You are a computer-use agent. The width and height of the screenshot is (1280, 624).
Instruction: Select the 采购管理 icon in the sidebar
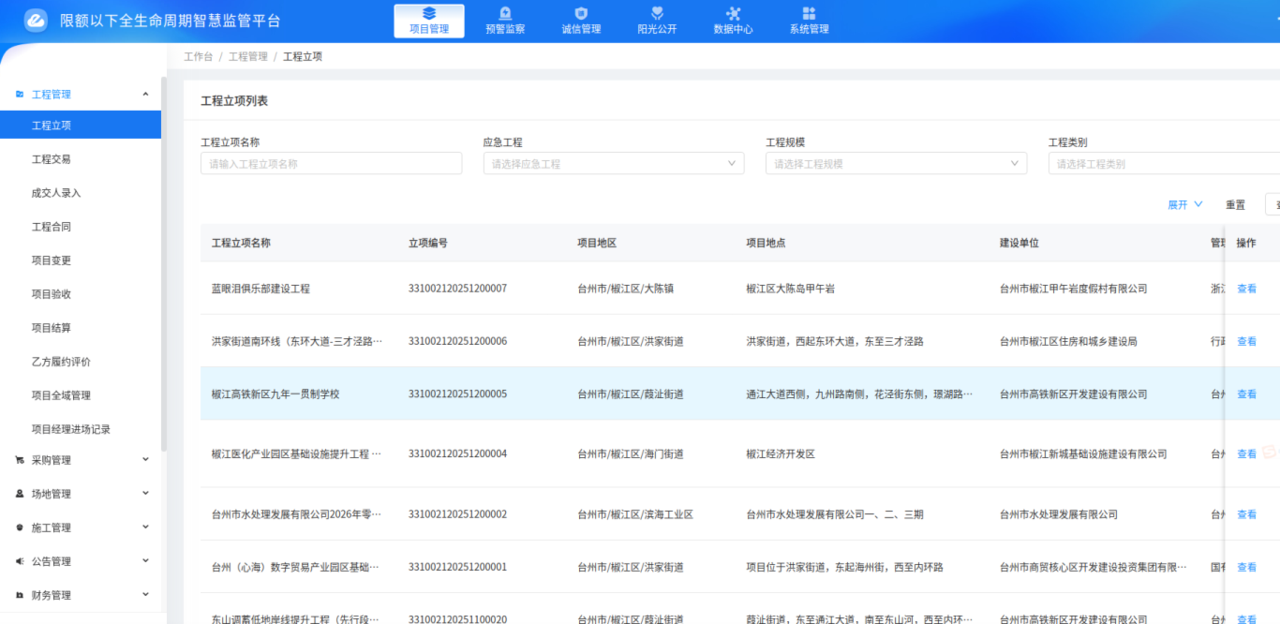[17, 459]
